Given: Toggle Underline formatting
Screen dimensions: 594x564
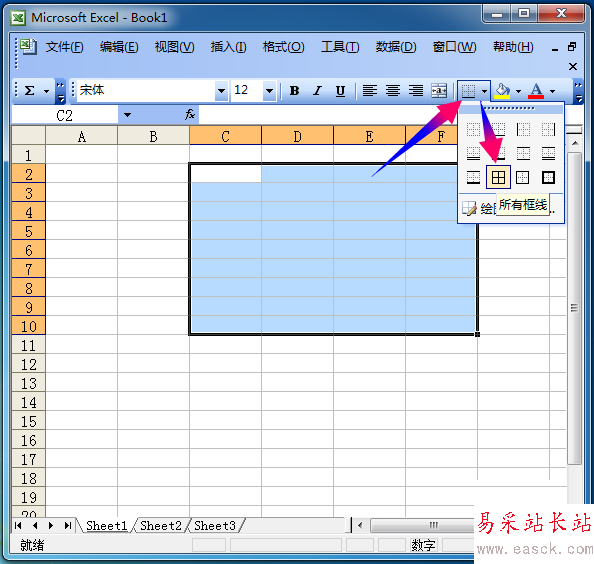Looking at the screenshot, I should 340,91.
